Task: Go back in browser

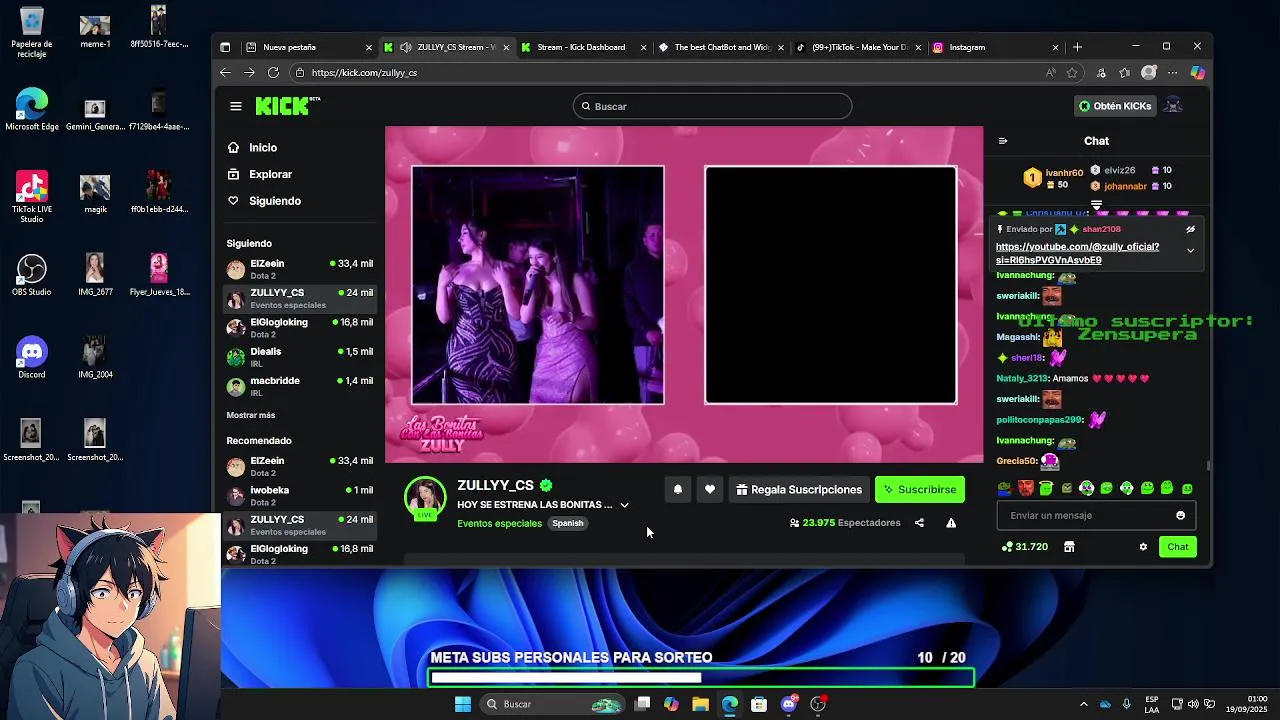Action: (225, 73)
